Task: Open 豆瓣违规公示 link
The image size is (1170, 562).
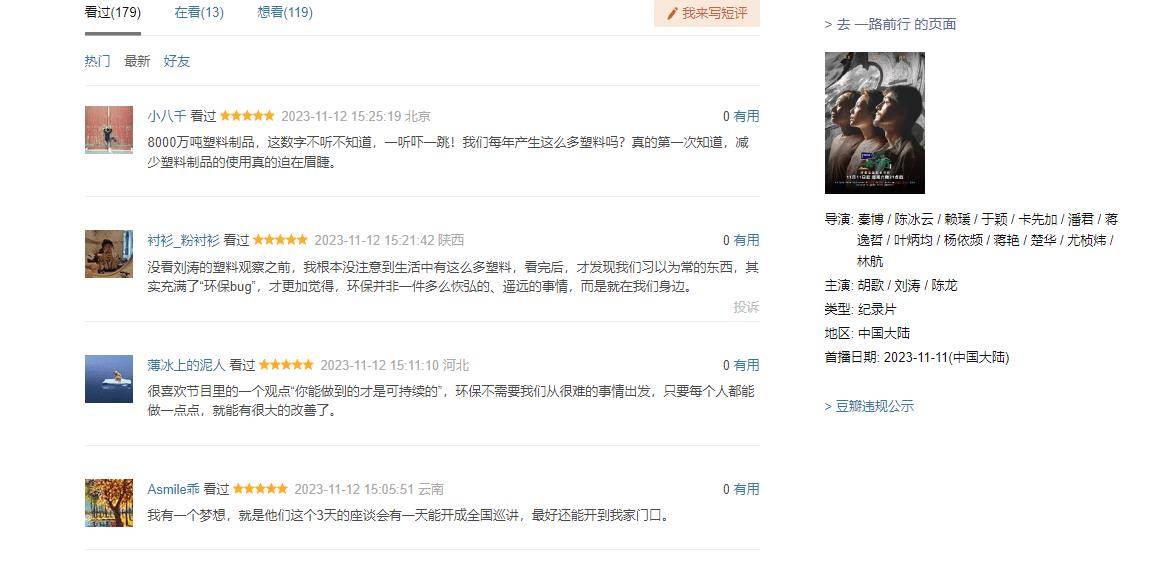Action: tap(869, 407)
